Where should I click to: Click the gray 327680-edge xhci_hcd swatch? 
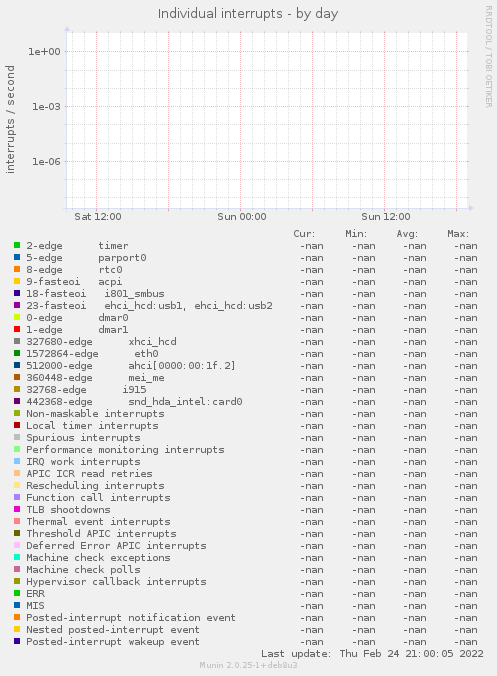coord(17,341)
